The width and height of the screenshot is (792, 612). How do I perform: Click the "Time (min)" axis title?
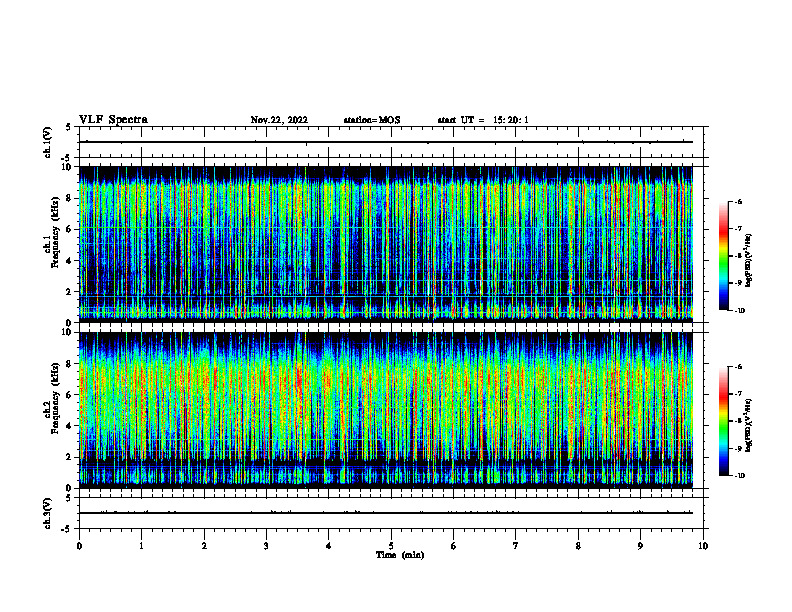(400, 555)
